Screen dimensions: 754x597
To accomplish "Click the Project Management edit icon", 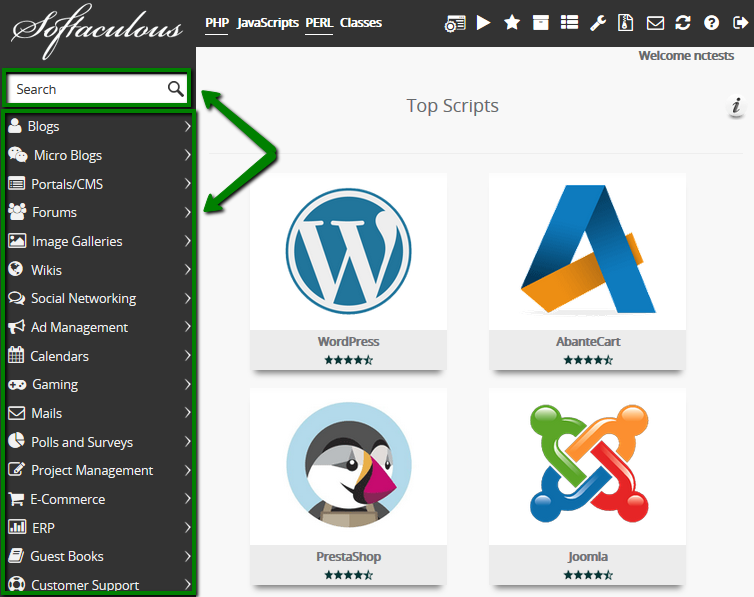I will pyautogui.click(x=16, y=470).
